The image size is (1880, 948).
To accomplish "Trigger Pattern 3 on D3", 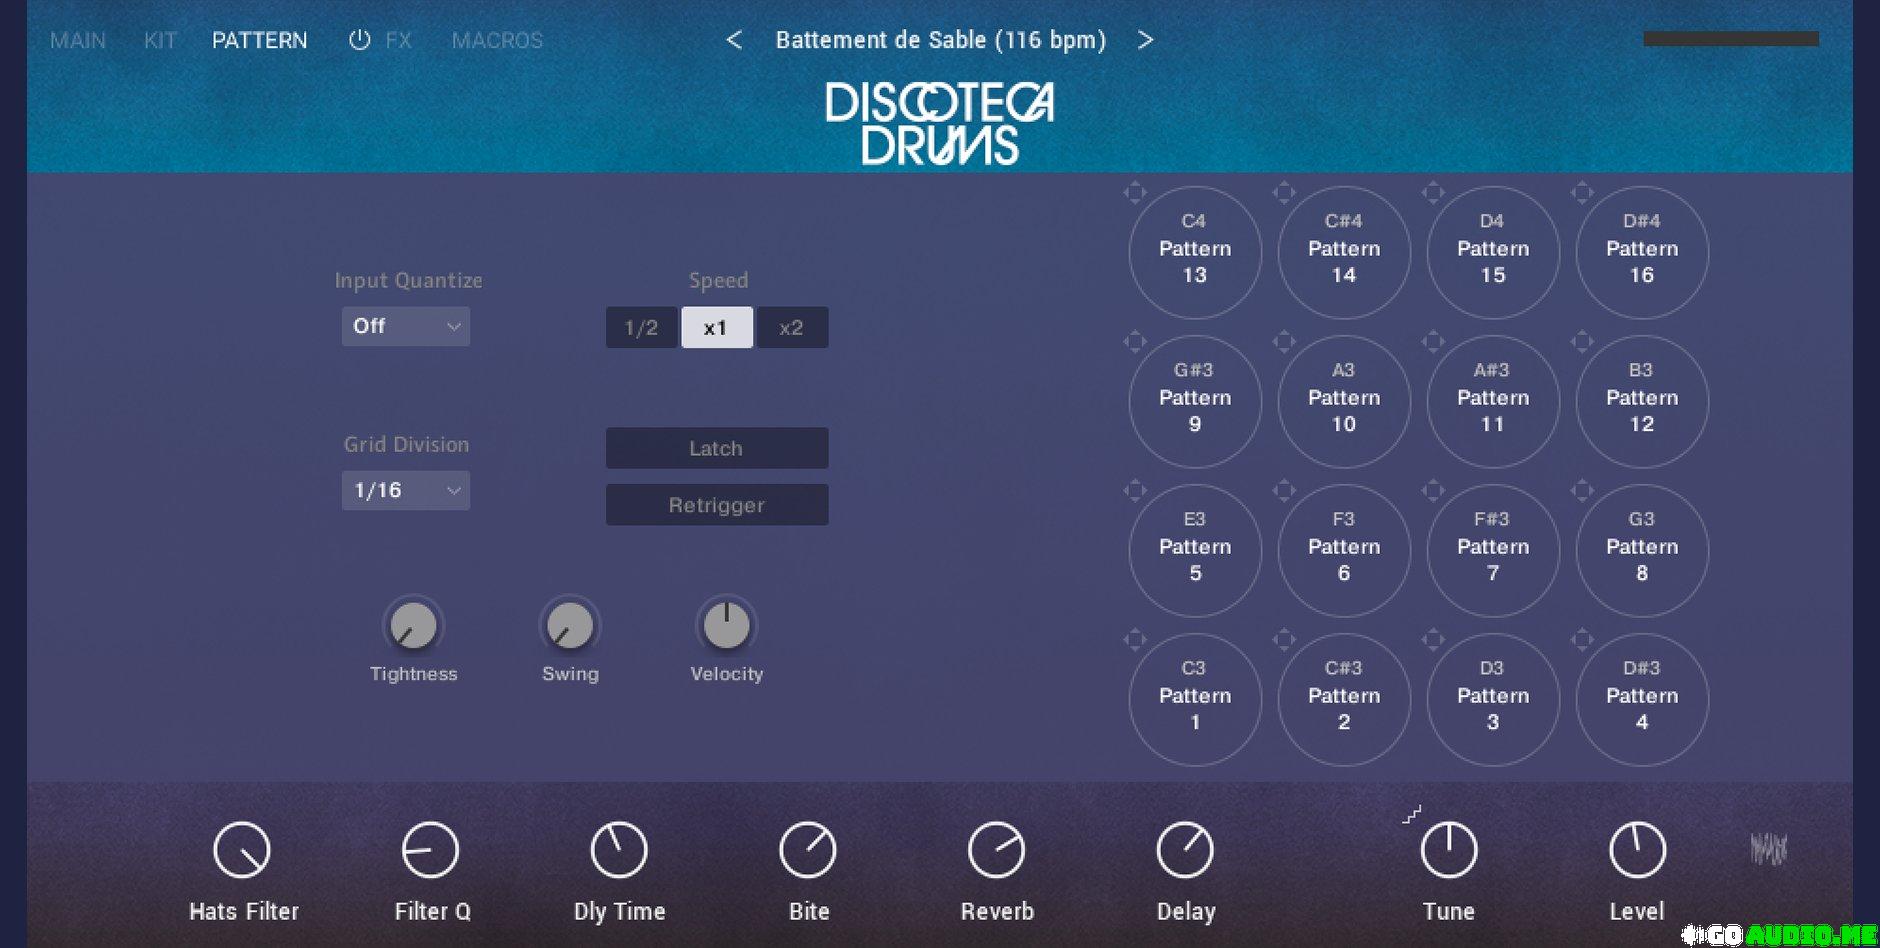I will (1493, 700).
